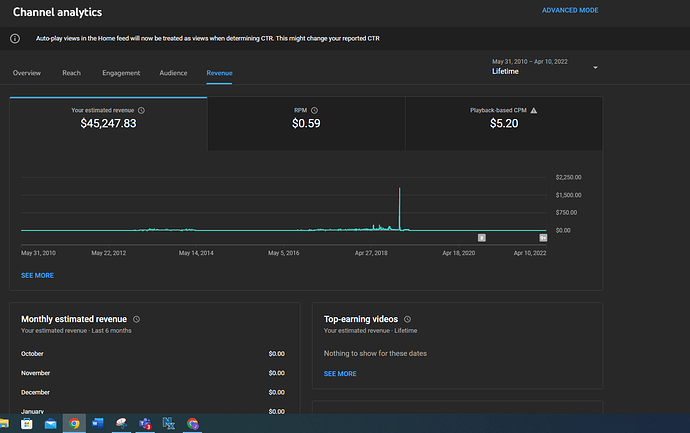
Task: Click the ADVANCED MODE link
Action: 570,10
